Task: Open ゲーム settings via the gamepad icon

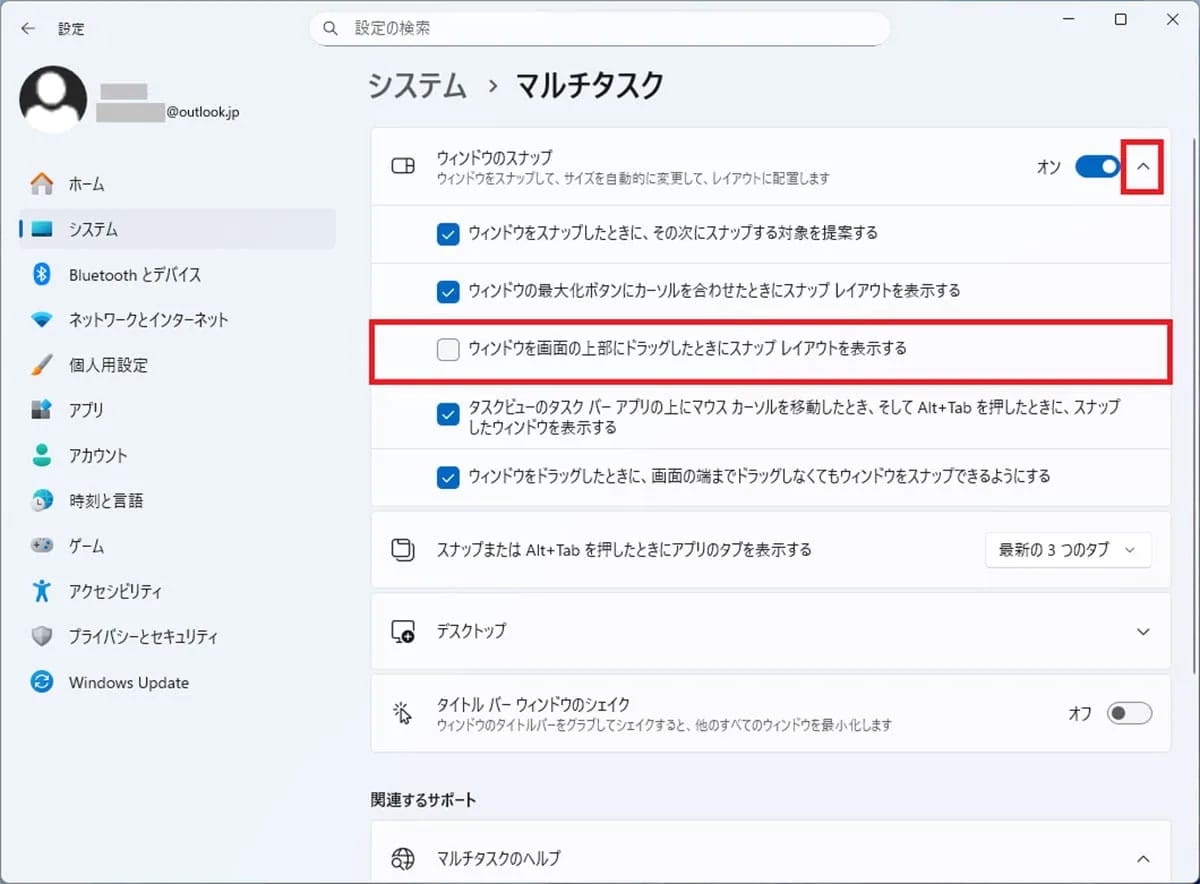Action: 40,546
